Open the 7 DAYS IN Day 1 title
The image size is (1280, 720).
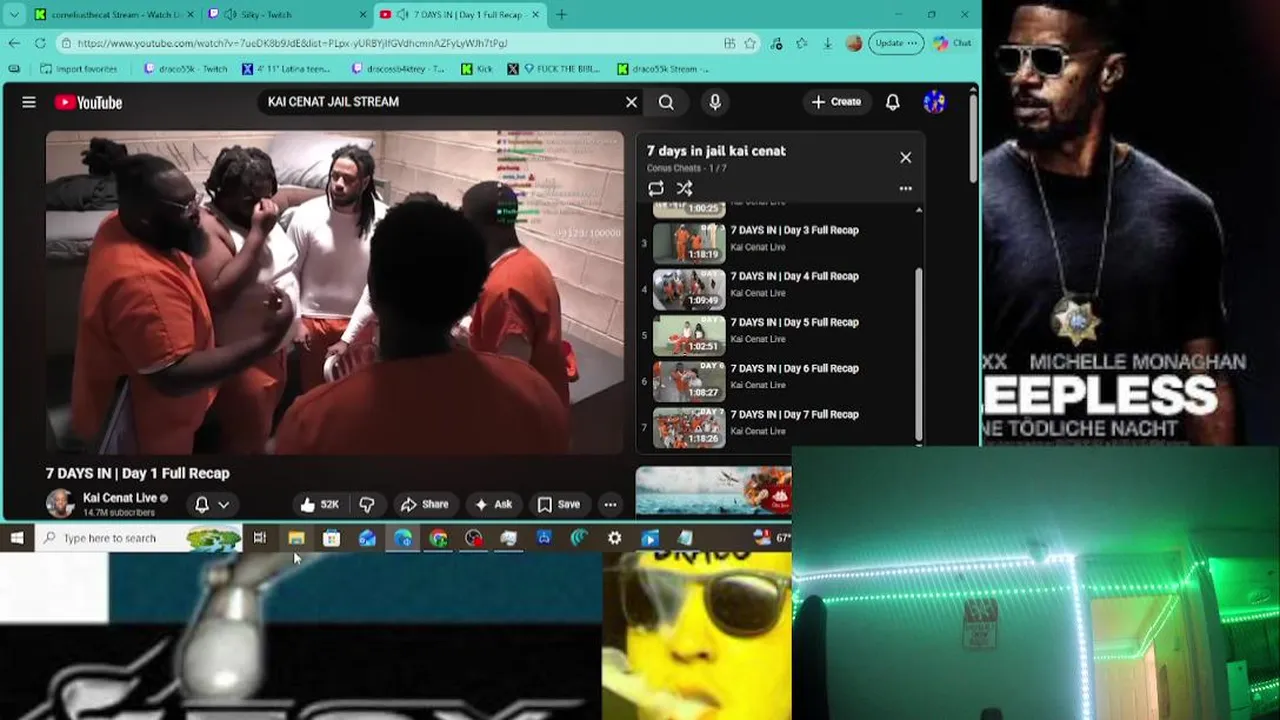click(137, 473)
